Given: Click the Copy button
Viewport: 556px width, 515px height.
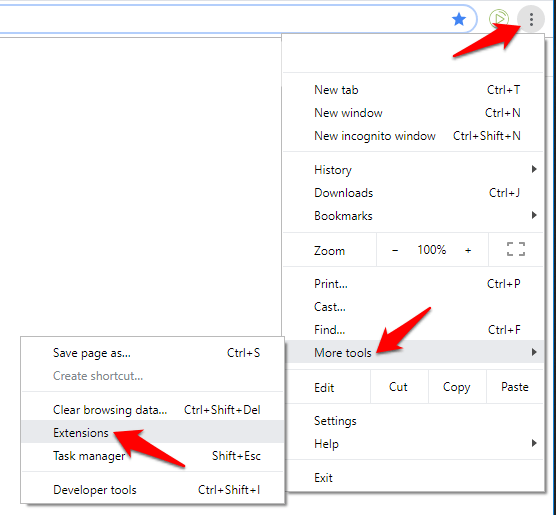Looking at the screenshot, I should coord(457,387).
